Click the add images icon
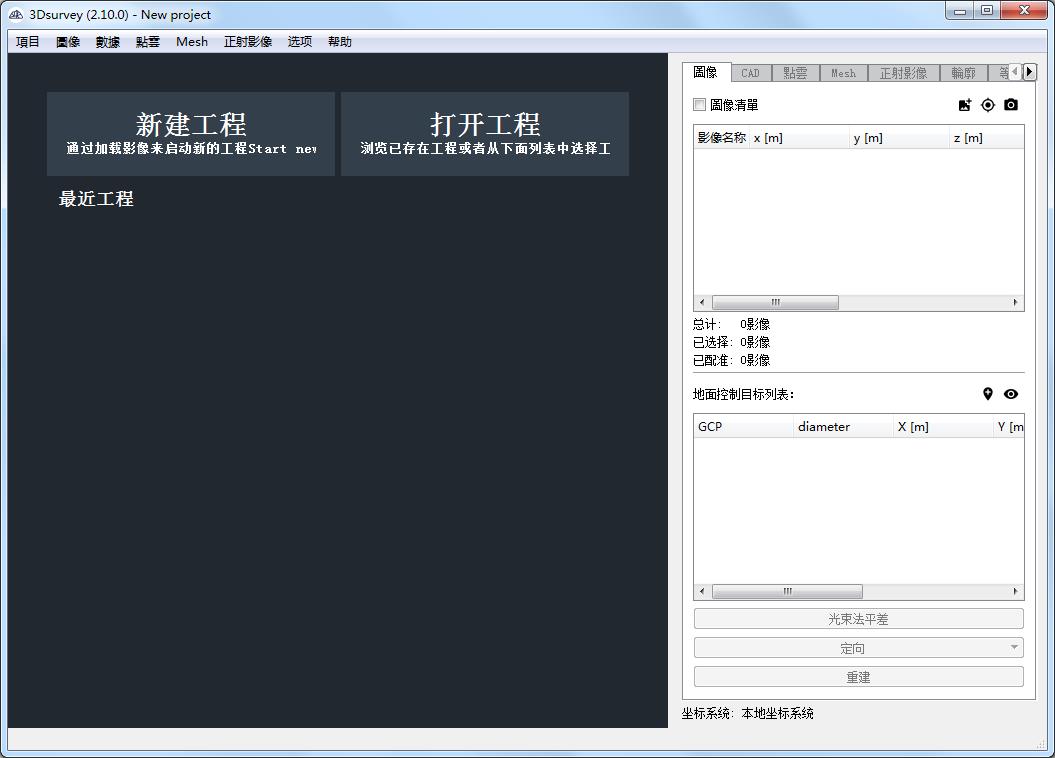The height and width of the screenshot is (758, 1055). 964,104
